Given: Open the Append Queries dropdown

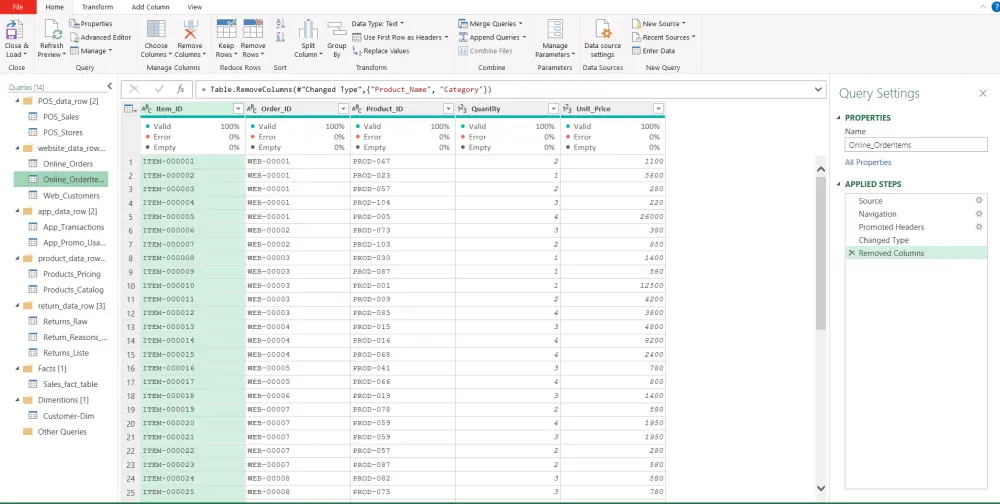Looking at the screenshot, I should coord(492,37).
